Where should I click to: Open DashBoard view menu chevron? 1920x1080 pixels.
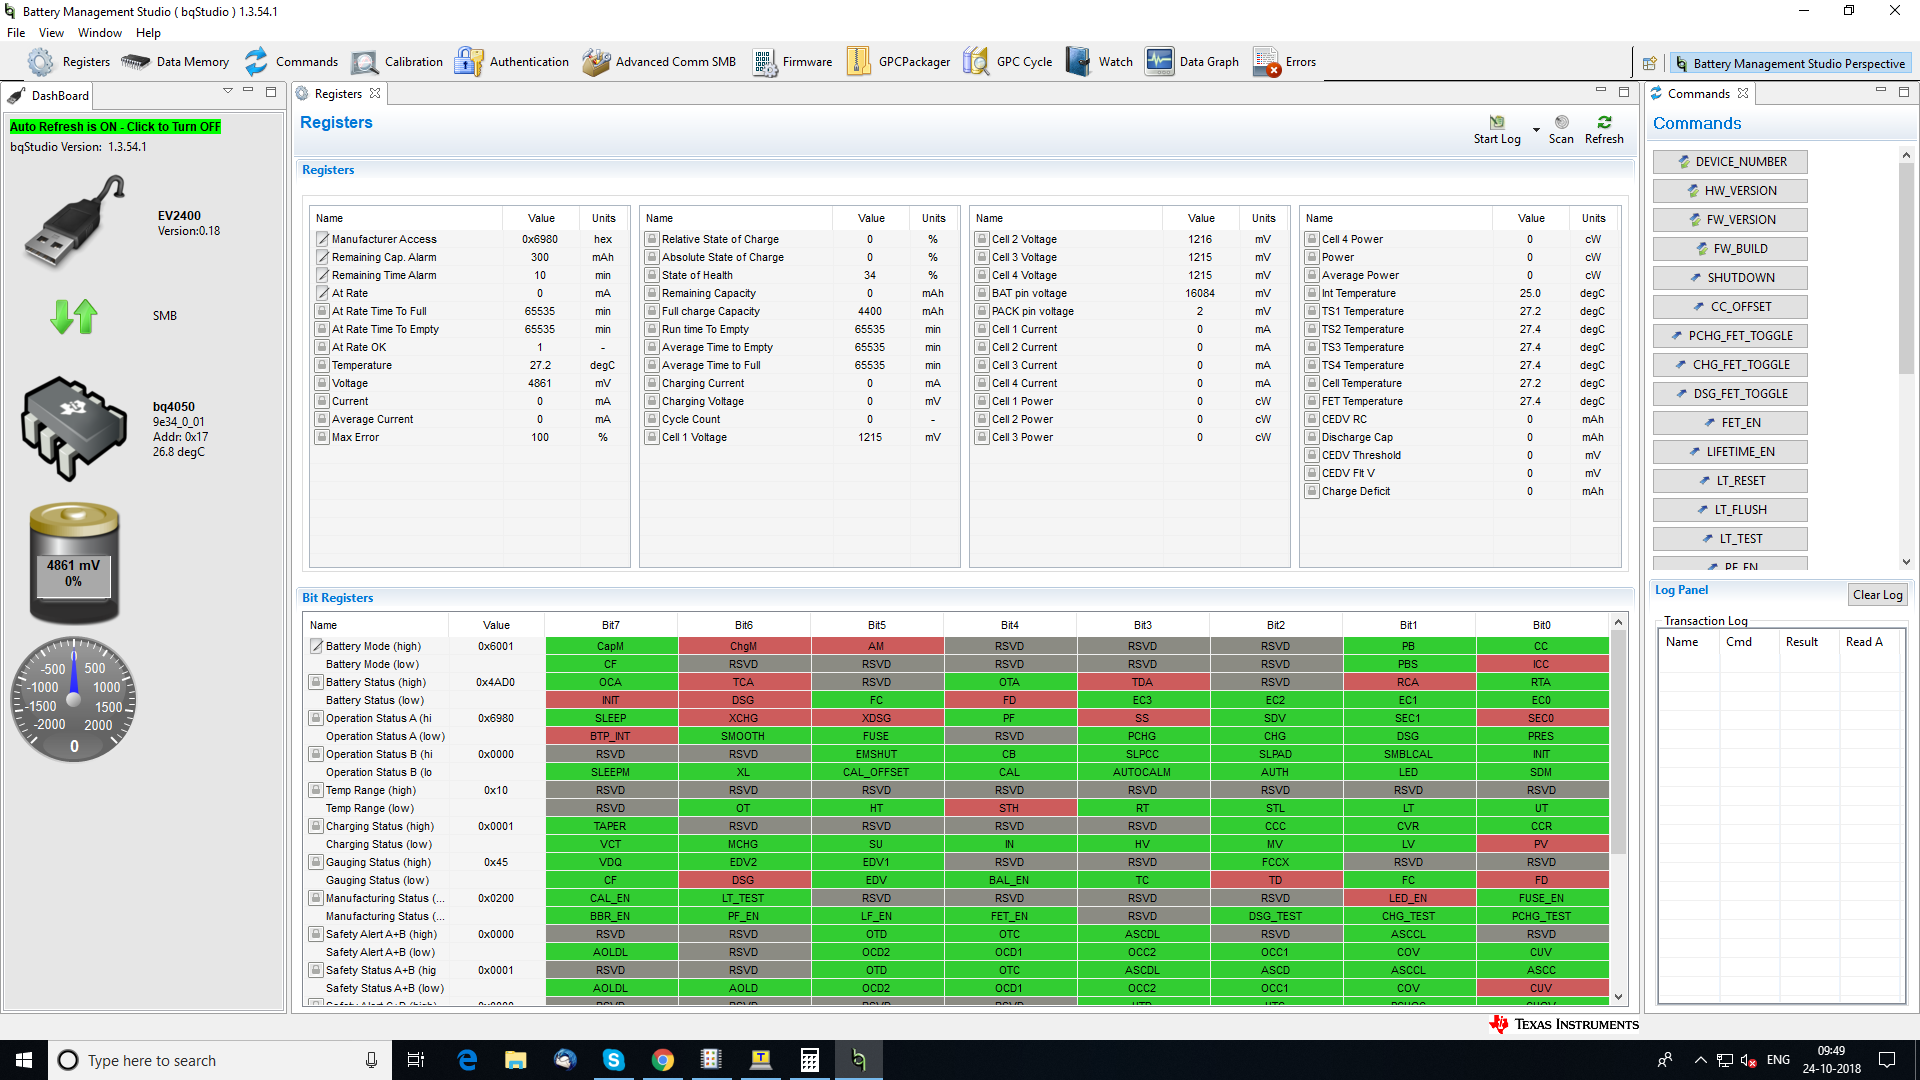[228, 91]
